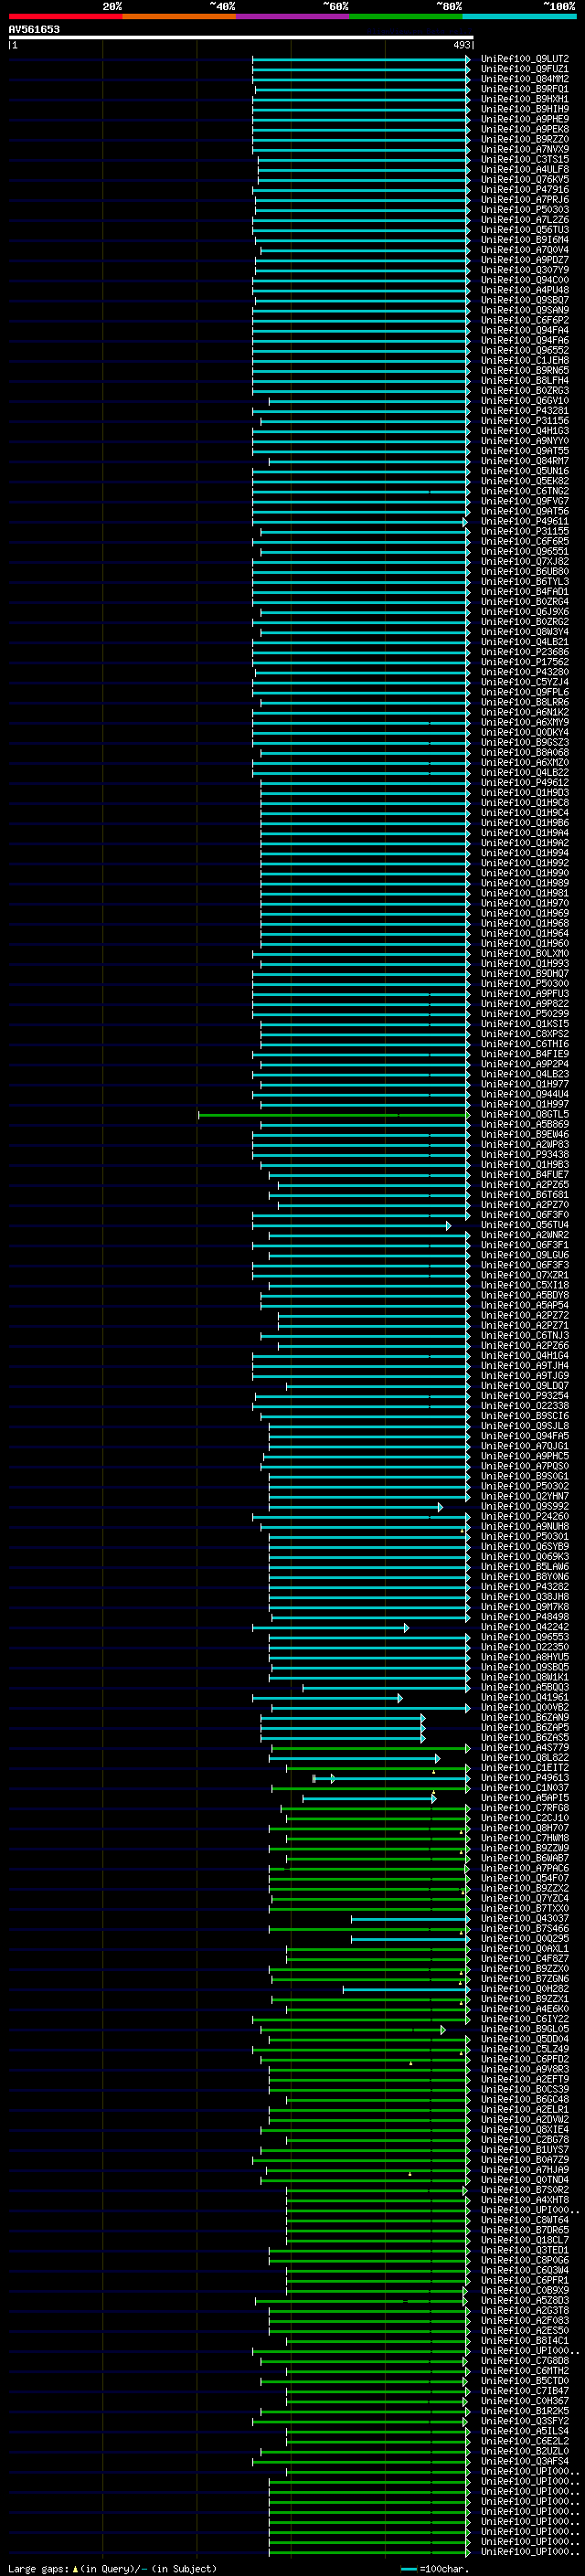Open hit UniRef100_Q0Q295

coord(525,1938)
